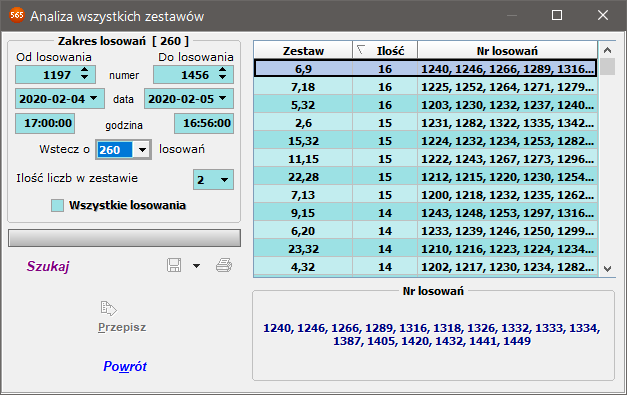This screenshot has width=627, height=395.
Task: Click the table vertical scrollbar thumb
Action: 607,67
